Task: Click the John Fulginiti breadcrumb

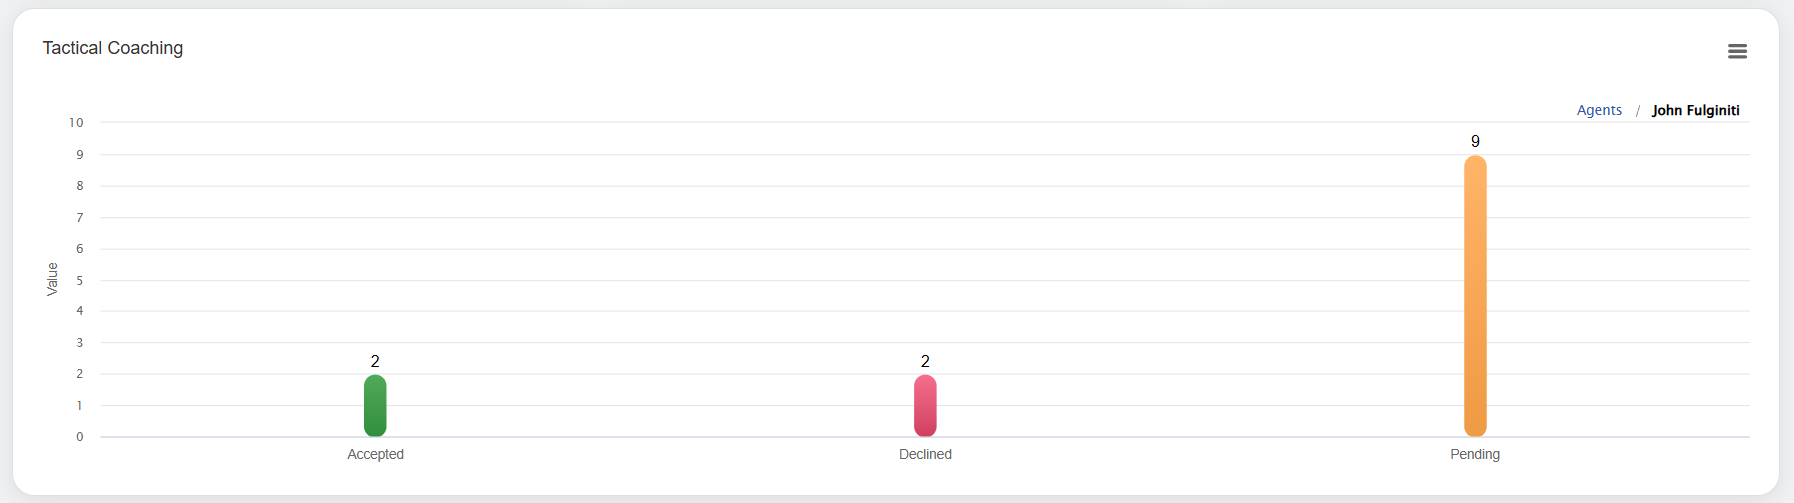Action: click(x=1695, y=110)
